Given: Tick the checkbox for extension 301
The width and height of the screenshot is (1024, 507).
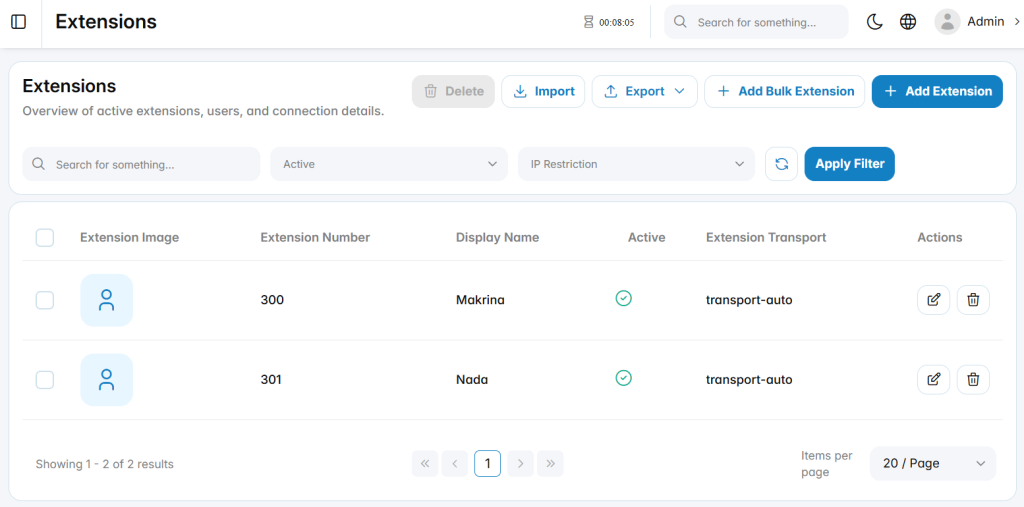Looking at the screenshot, I should coord(44,380).
